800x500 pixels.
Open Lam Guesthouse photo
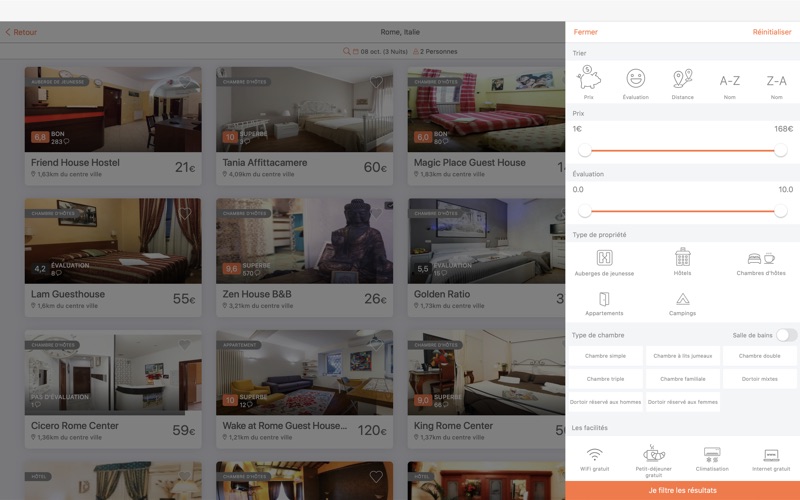(113, 241)
